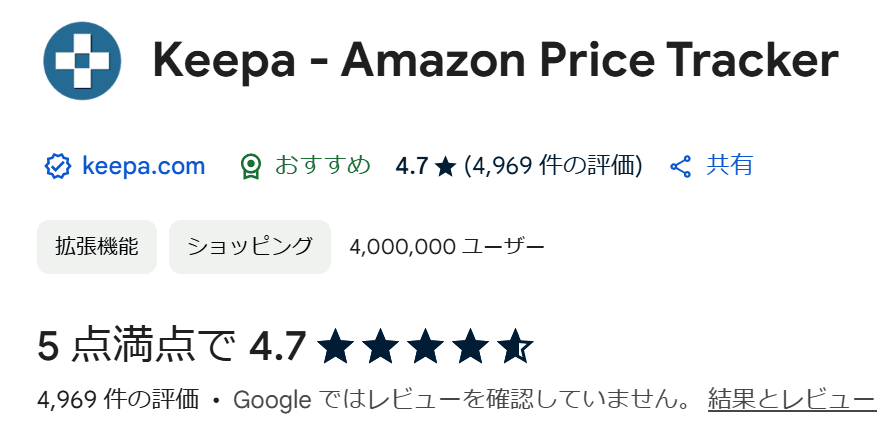The height and width of the screenshot is (427, 877).
Task: Click the small star beside the 4.7 rating
Action: click(x=445, y=167)
